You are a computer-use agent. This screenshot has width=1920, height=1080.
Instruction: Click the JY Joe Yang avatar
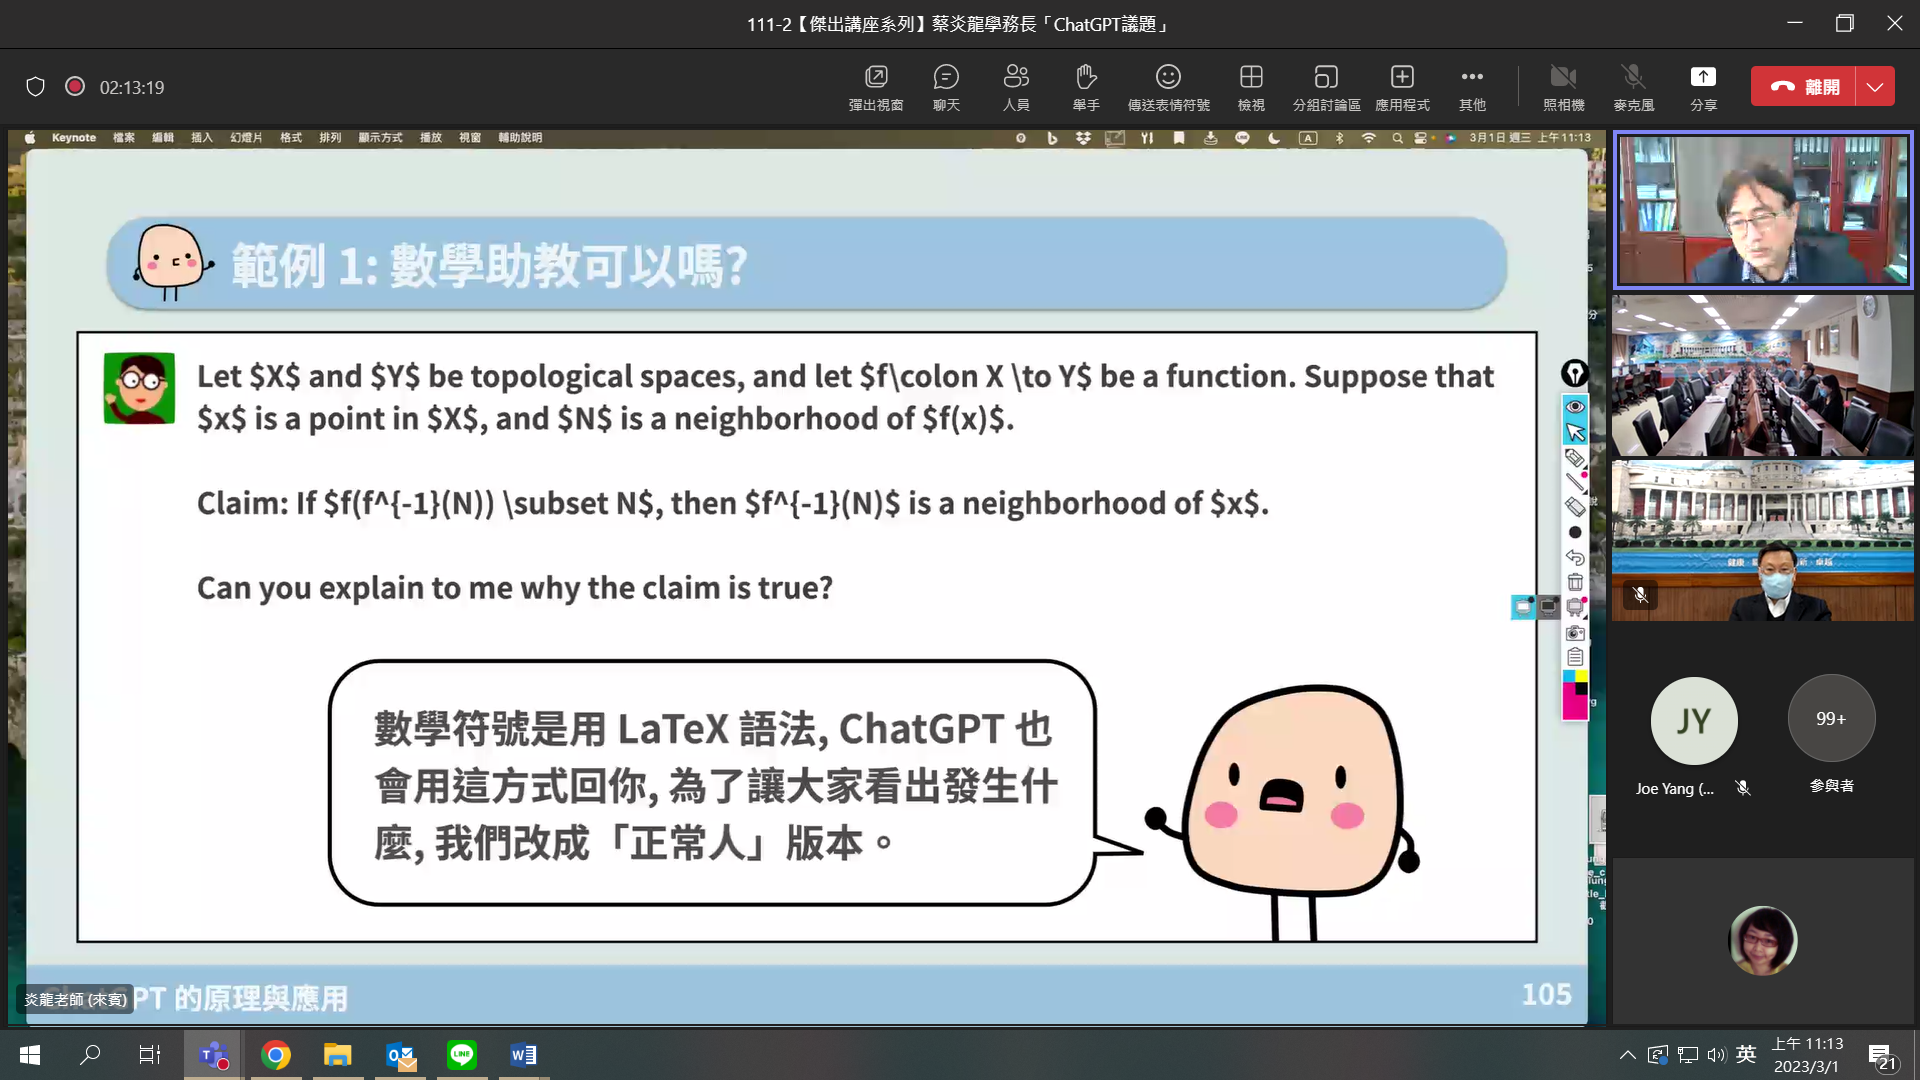1693,720
